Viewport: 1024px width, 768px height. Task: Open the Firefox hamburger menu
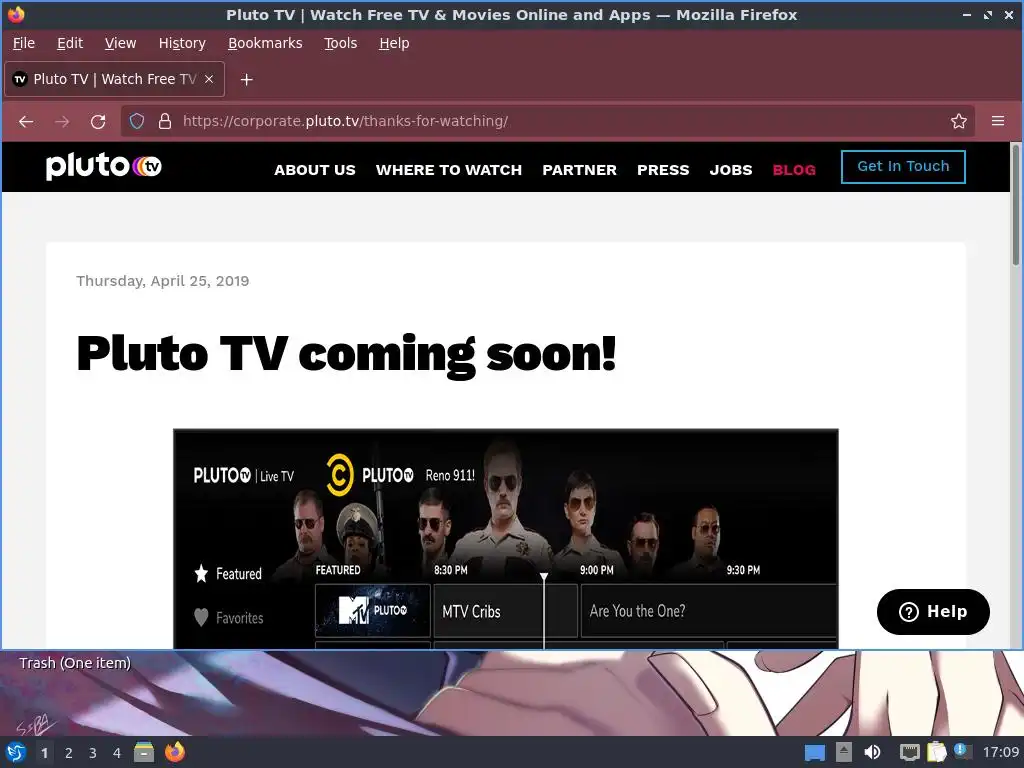click(x=998, y=121)
